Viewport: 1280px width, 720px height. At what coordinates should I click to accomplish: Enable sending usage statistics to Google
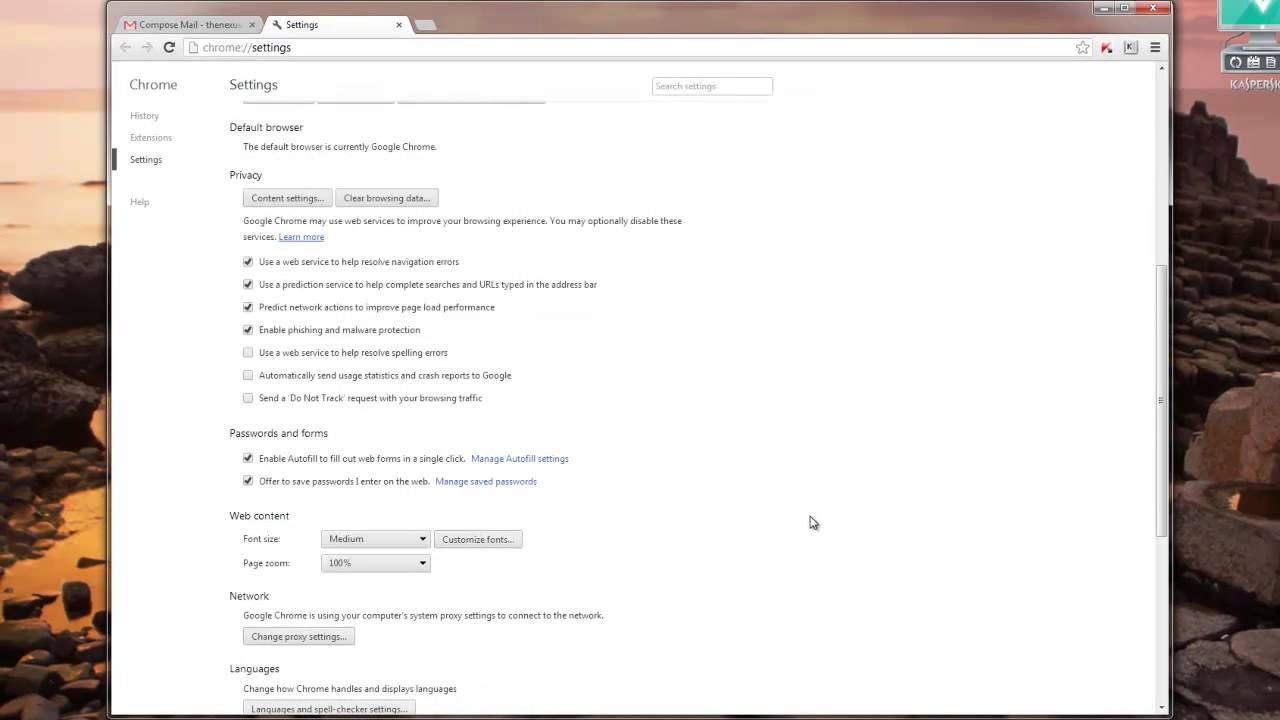(248, 375)
